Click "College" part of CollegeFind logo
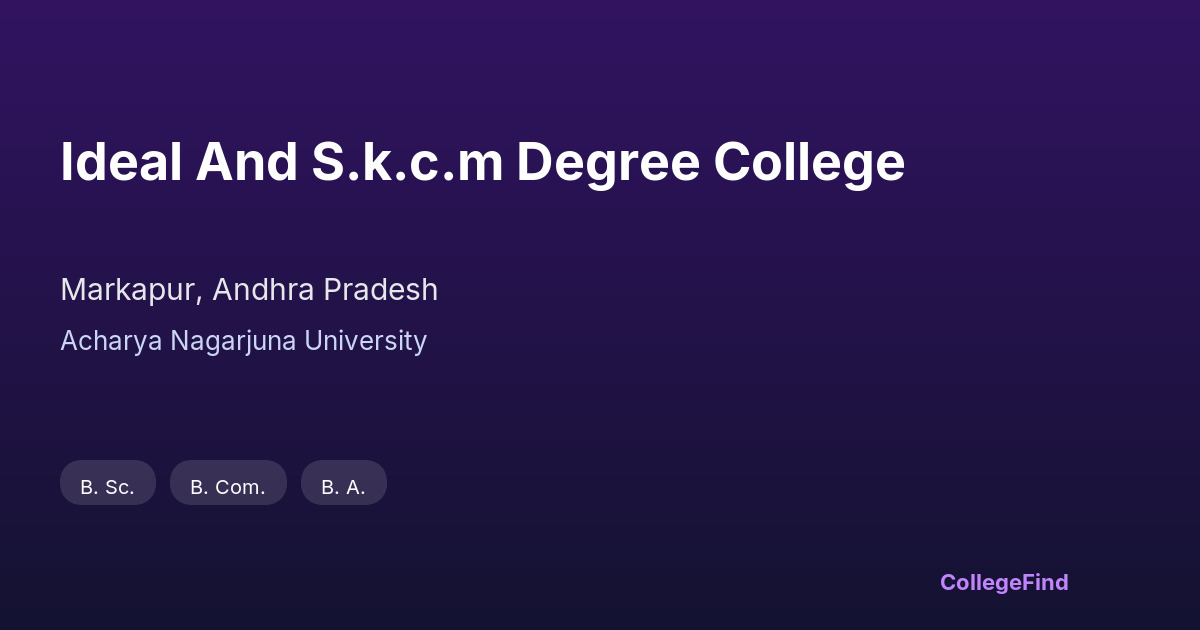Image resolution: width=1200 pixels, height=630 pixels. tap(982, 582)
